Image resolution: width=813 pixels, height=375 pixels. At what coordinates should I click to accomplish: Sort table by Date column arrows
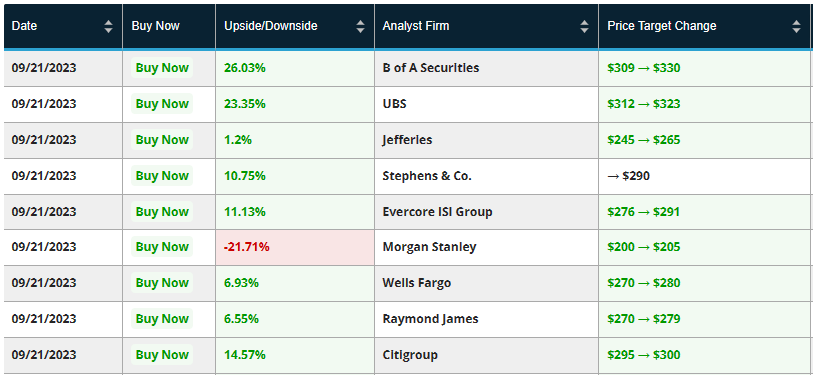(108, 26)
